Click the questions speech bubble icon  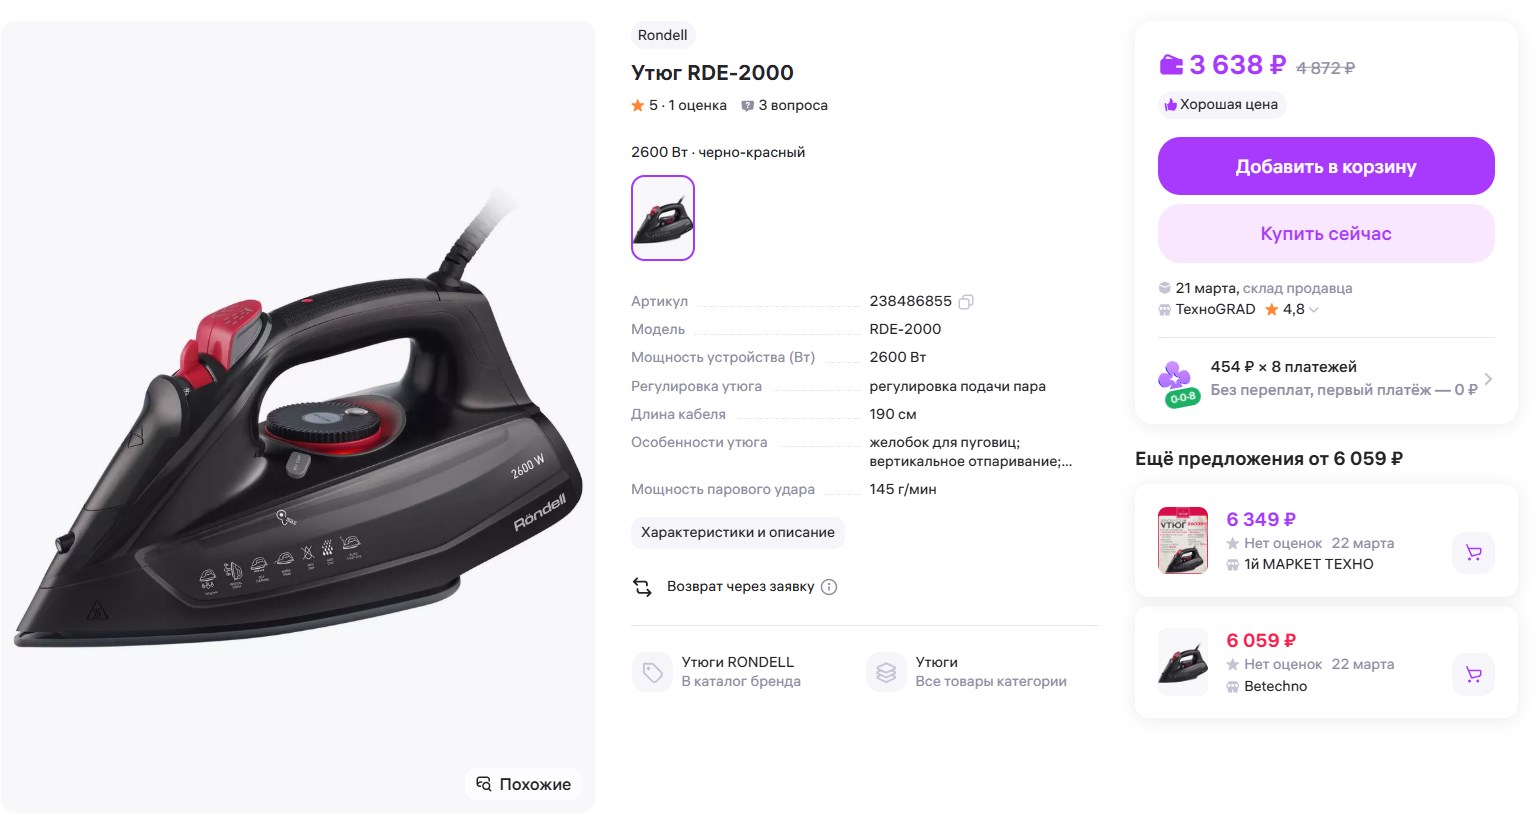coord(747,106)
